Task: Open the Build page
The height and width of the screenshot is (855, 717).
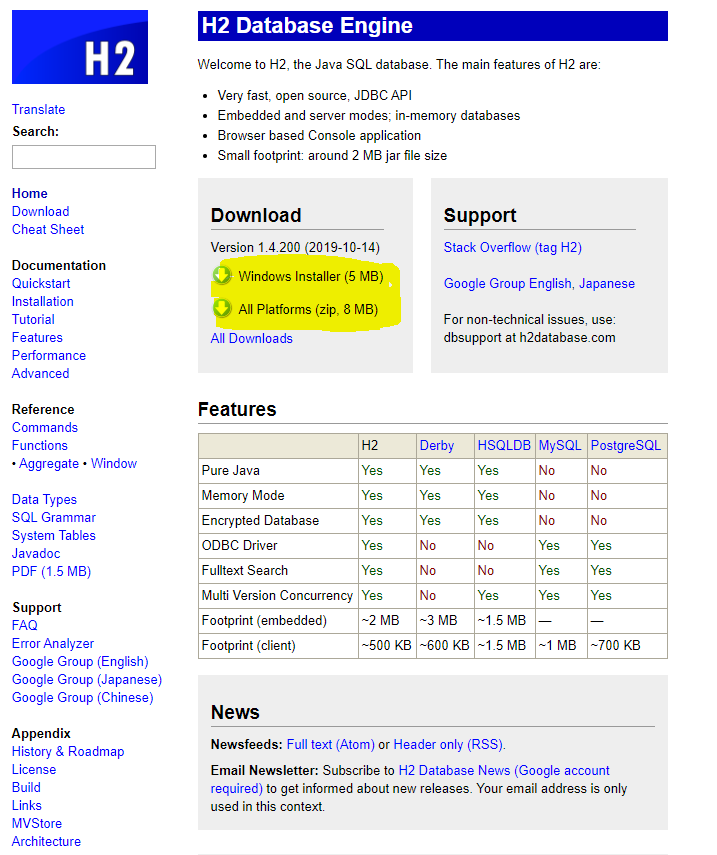Action: [26, 787]
